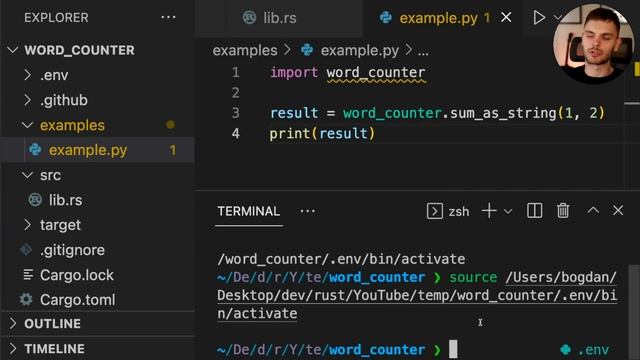Viewport: 640px width, 360px height.
Task: Click the word_counter import on line 1
Action: click(x=376, y=73)
